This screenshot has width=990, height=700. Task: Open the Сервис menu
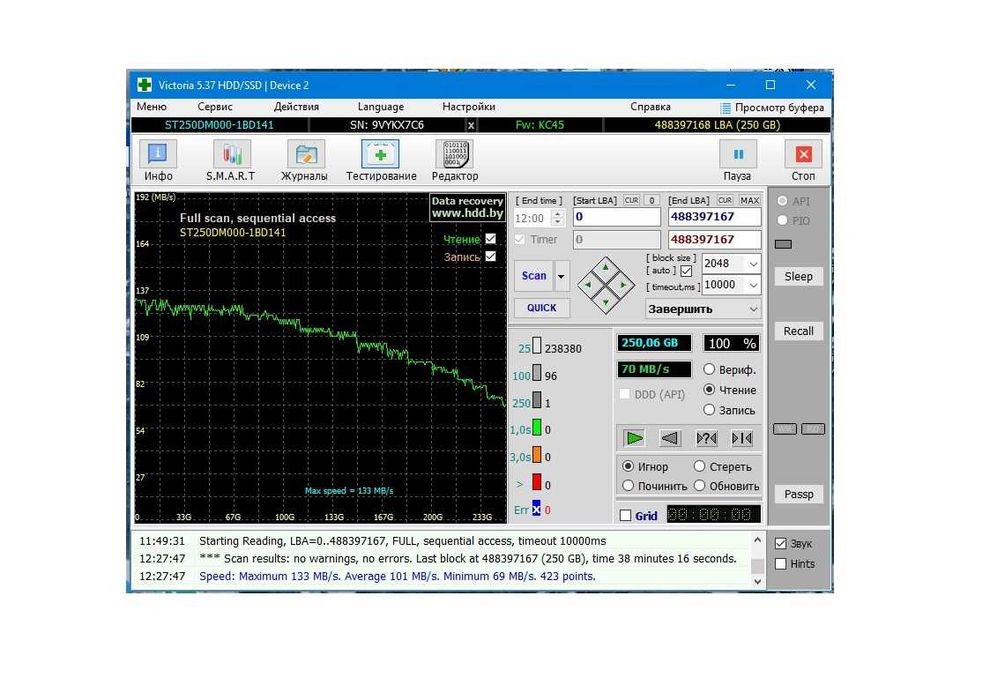(215, 107)
